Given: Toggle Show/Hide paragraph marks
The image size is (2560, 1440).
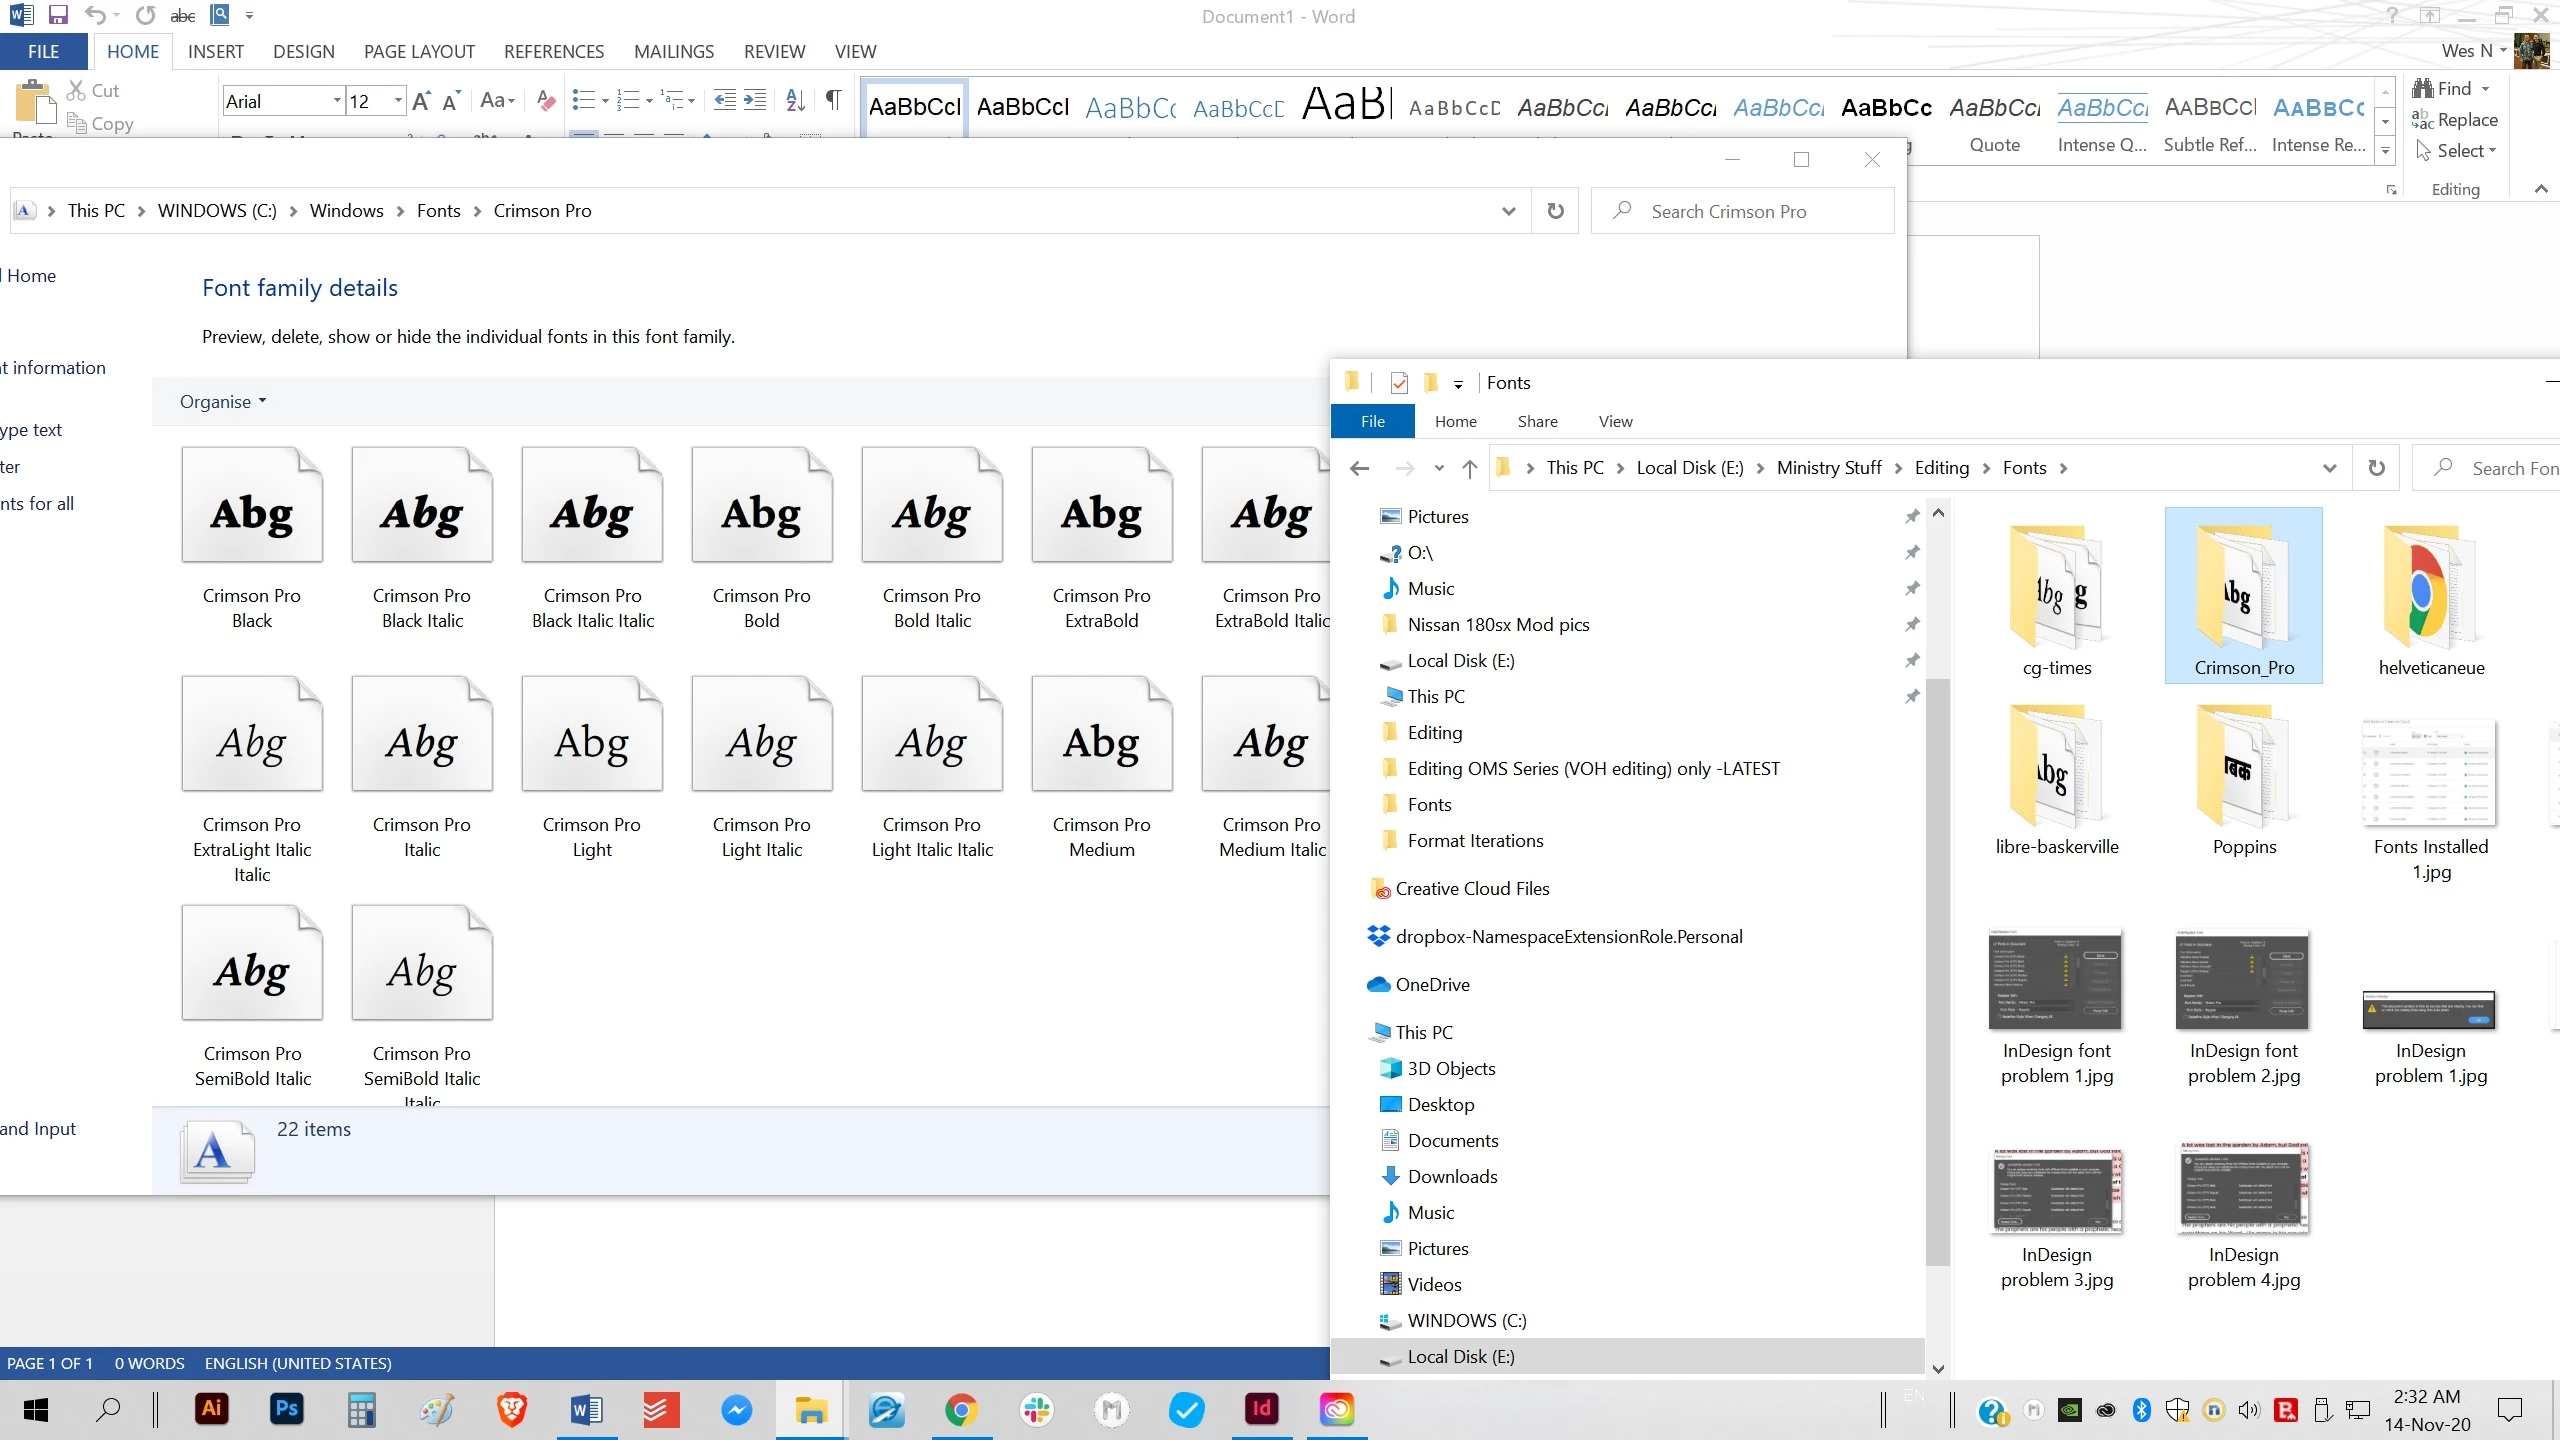Looking at the screenshot, I should (833, 101).
